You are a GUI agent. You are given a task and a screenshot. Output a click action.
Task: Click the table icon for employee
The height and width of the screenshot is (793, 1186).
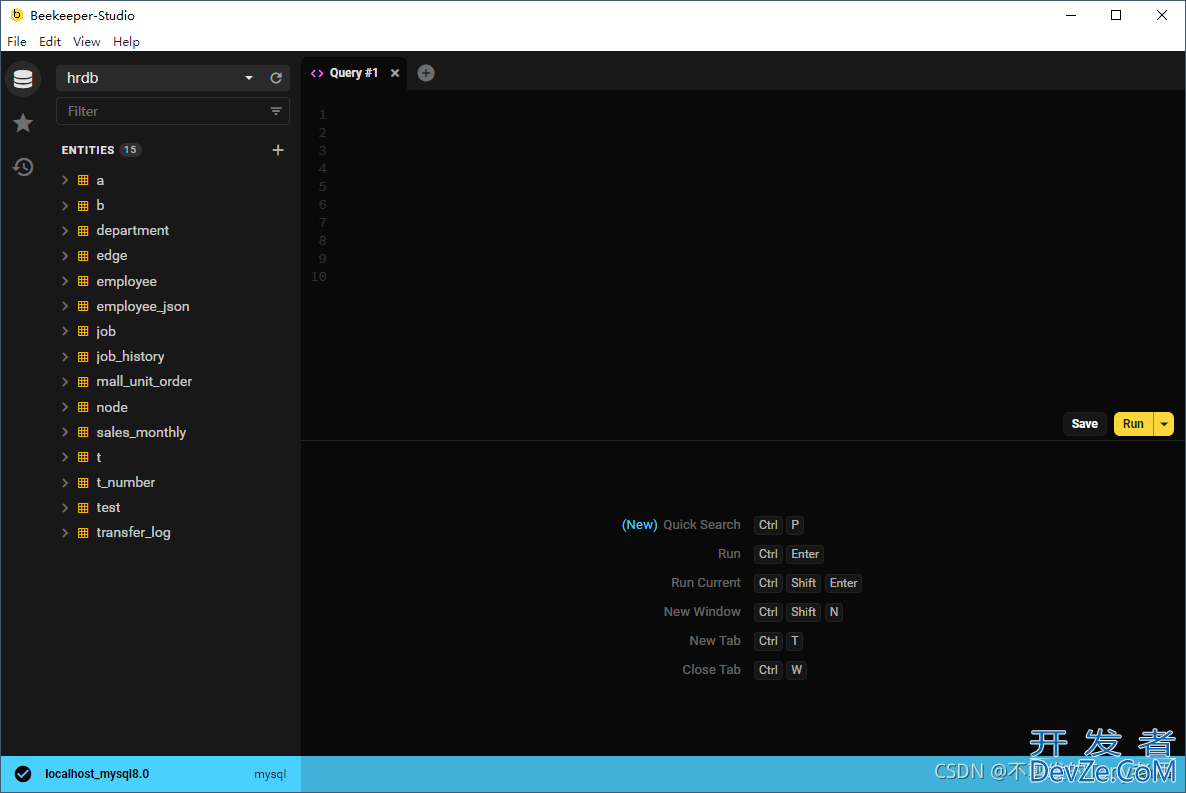click(83, 281)
